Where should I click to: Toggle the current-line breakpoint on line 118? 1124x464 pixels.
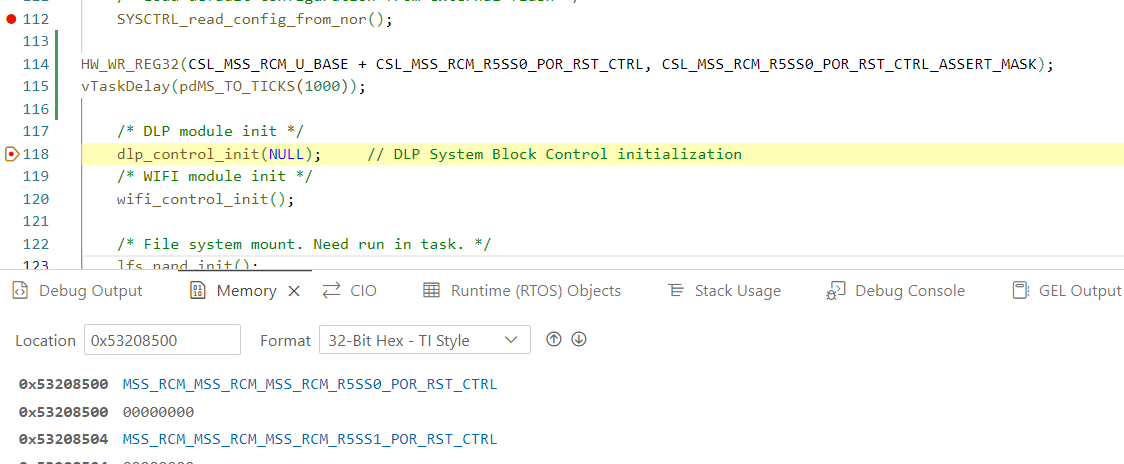click(x=11, y=154)
